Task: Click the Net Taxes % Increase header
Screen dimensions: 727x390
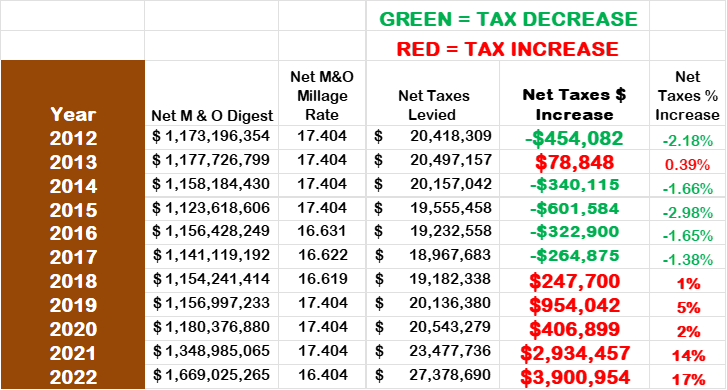Action: 687,96
